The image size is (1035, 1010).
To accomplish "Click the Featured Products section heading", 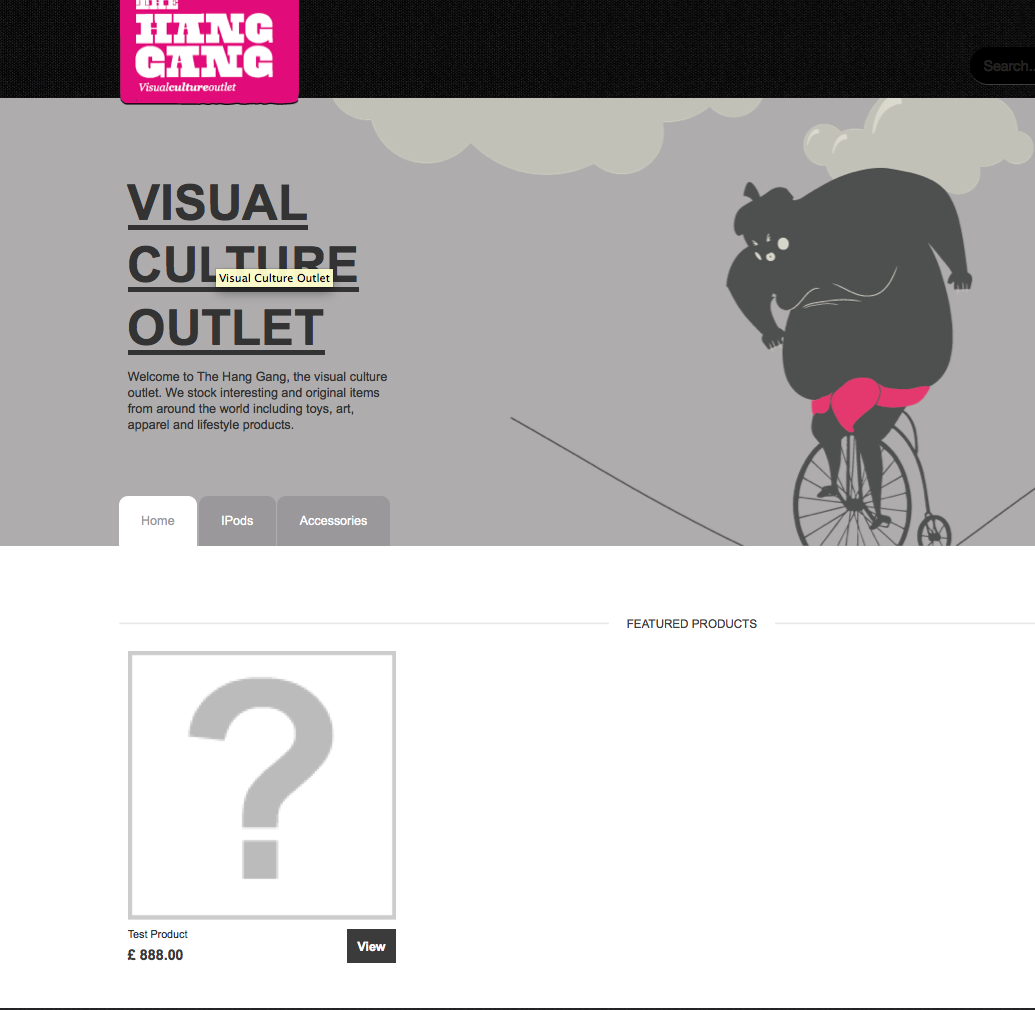I will point(691,624).
